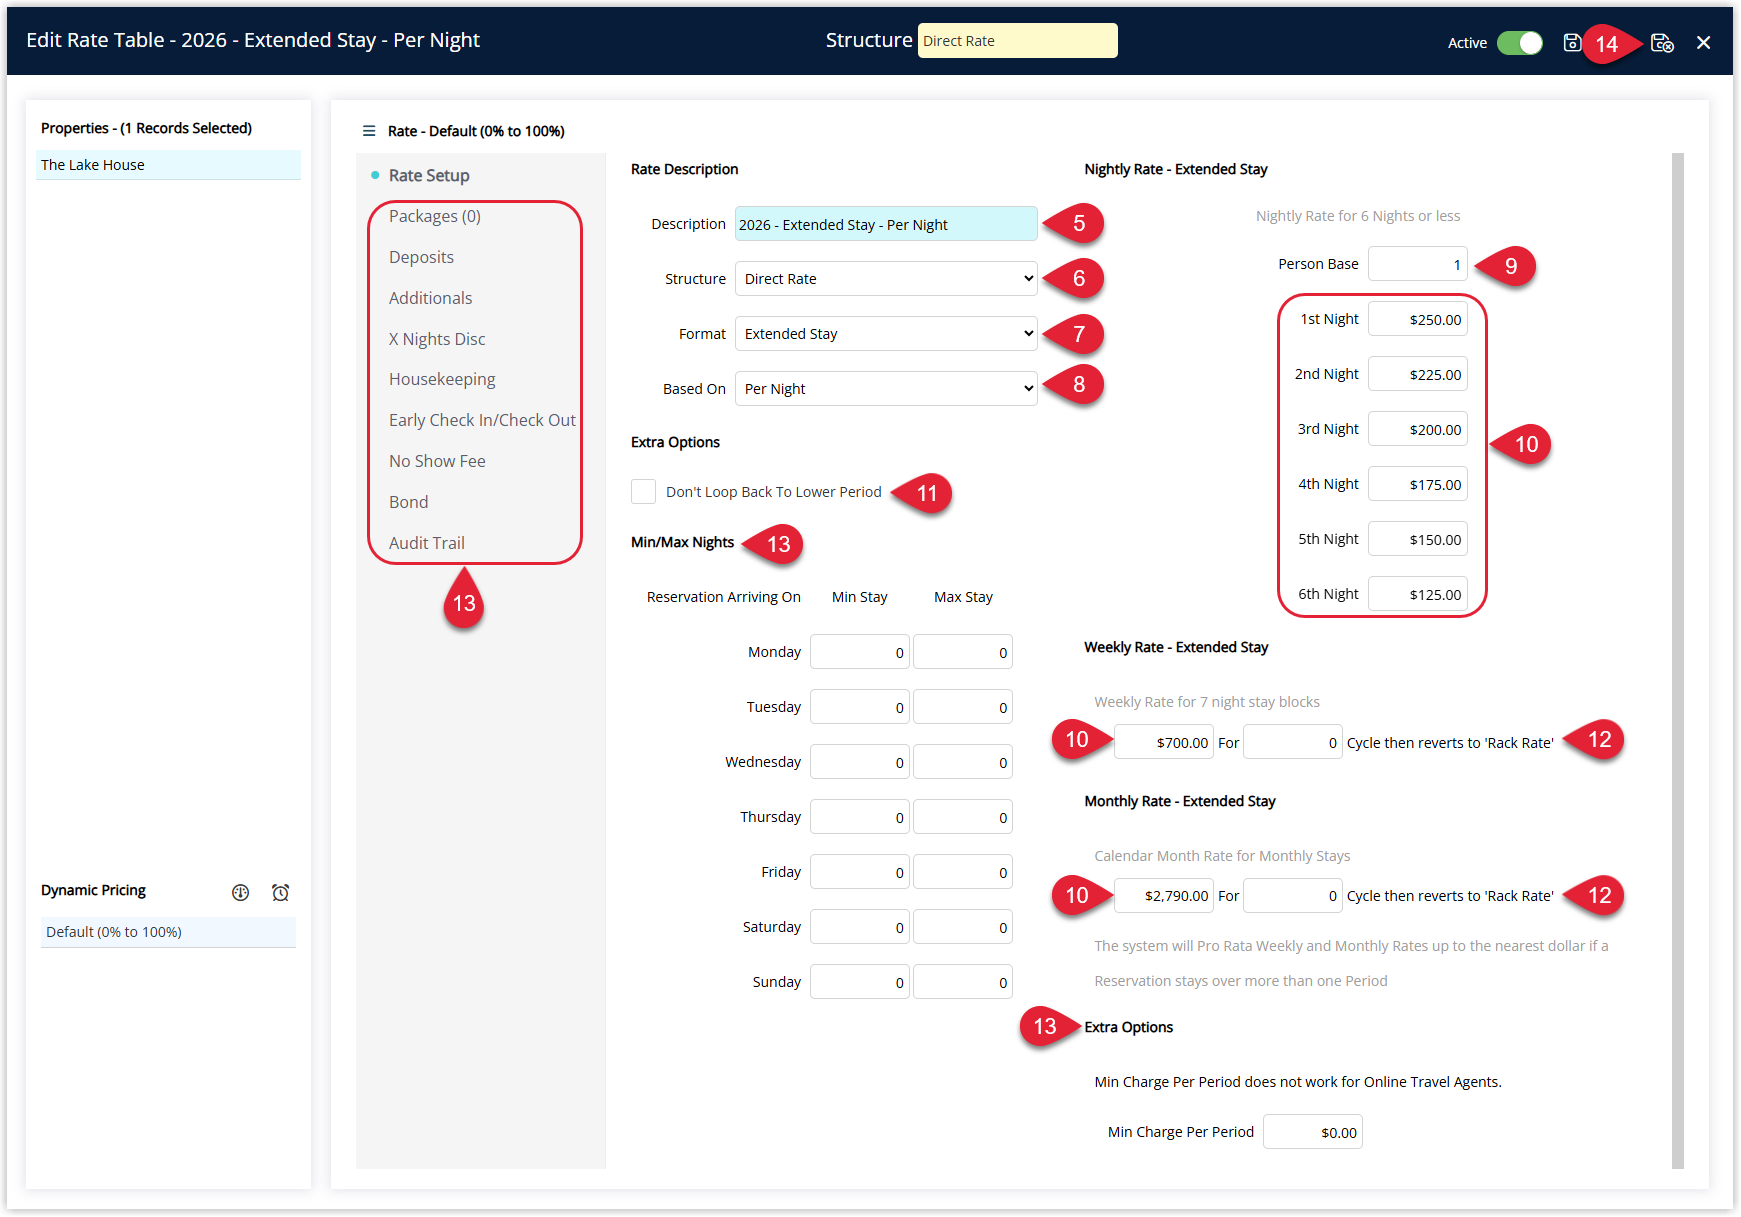This screenshot has width=1741, height=1217.
Task: Click the weekly rate $700.00 field
Action: pyautogui.click(x=1164, y=742)
